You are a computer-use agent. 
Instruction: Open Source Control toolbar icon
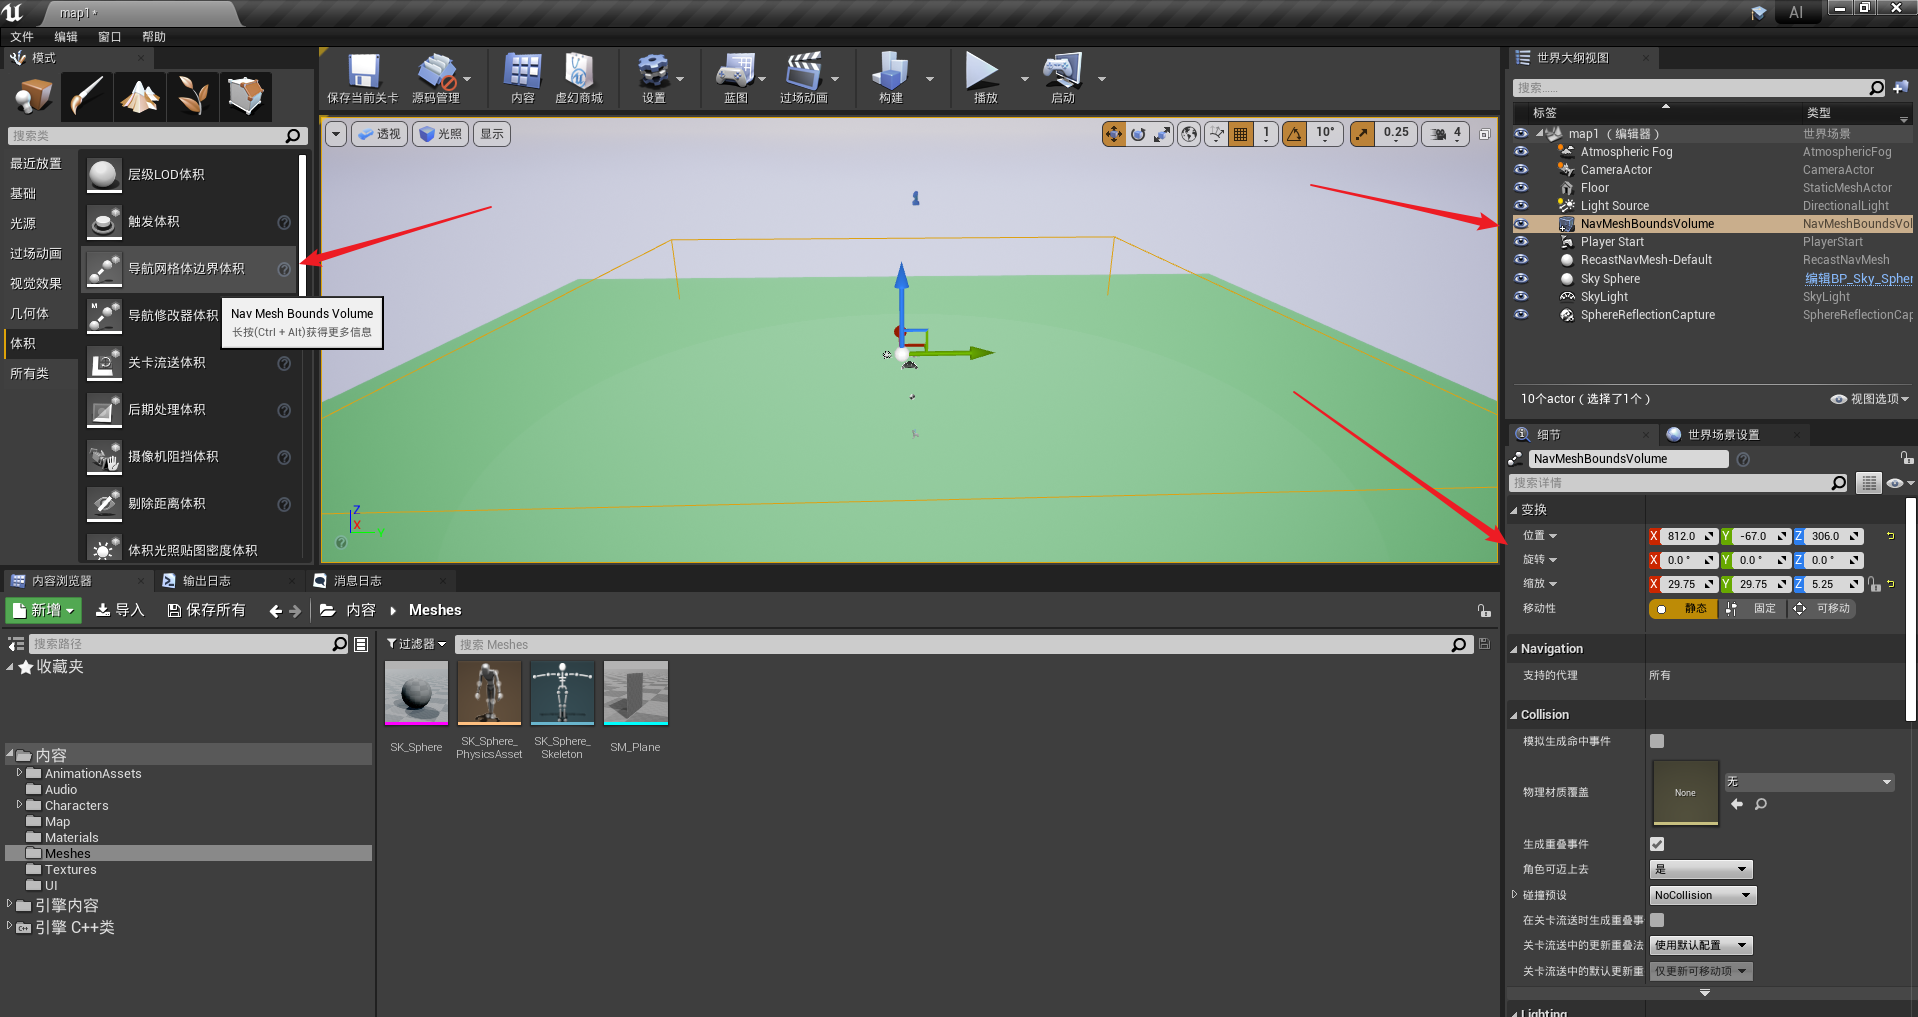(436, 78)
